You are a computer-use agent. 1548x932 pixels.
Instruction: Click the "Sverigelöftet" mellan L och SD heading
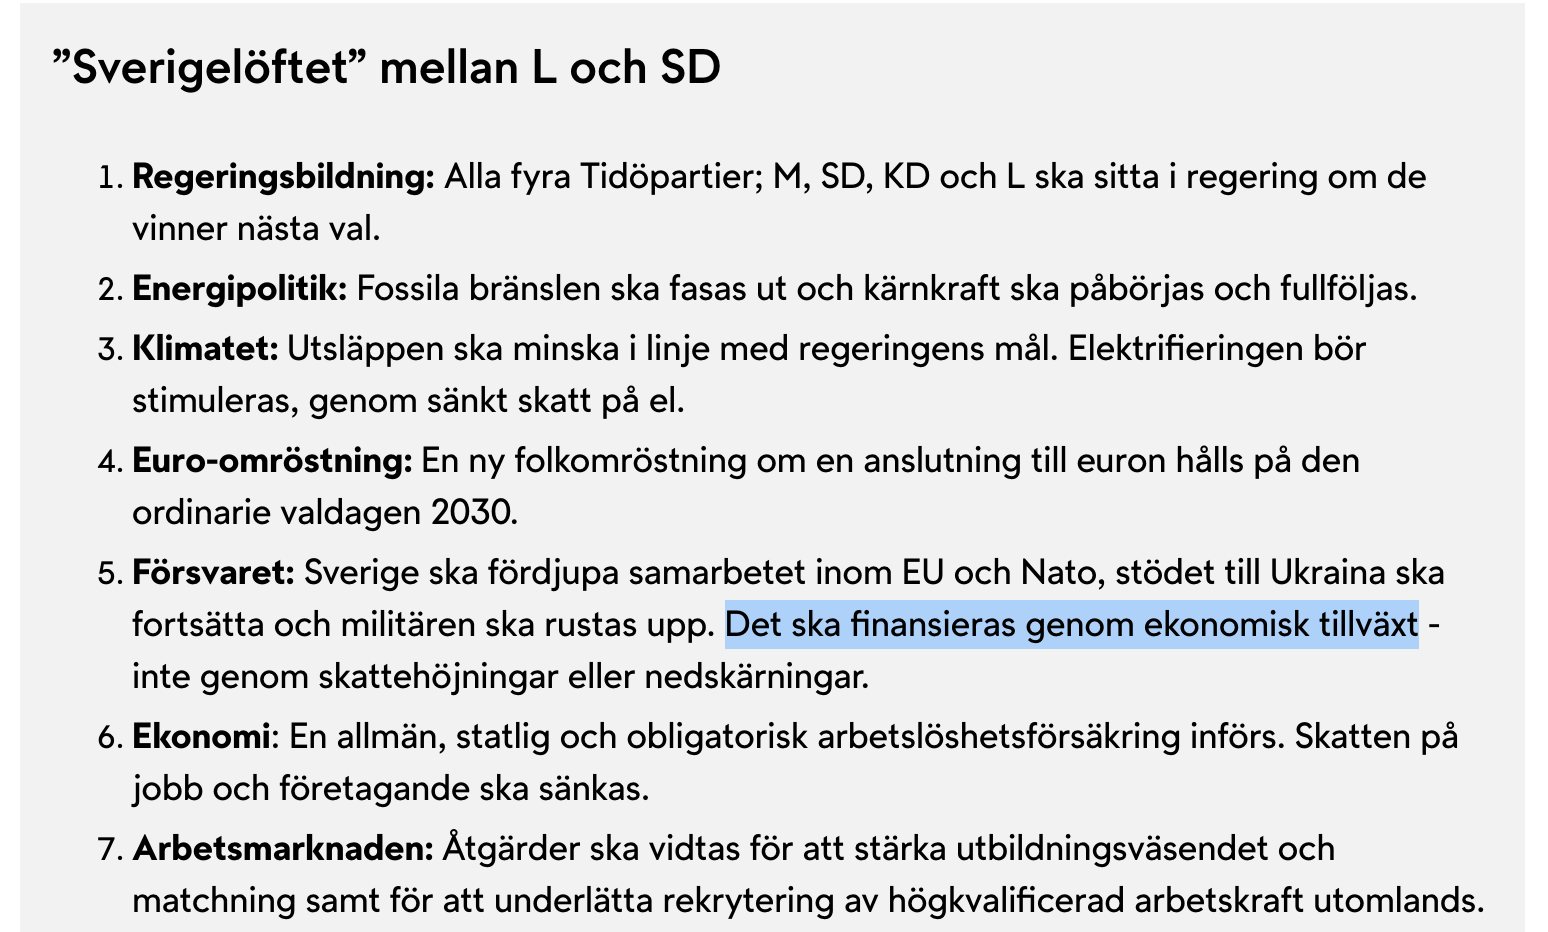(385, 69)
